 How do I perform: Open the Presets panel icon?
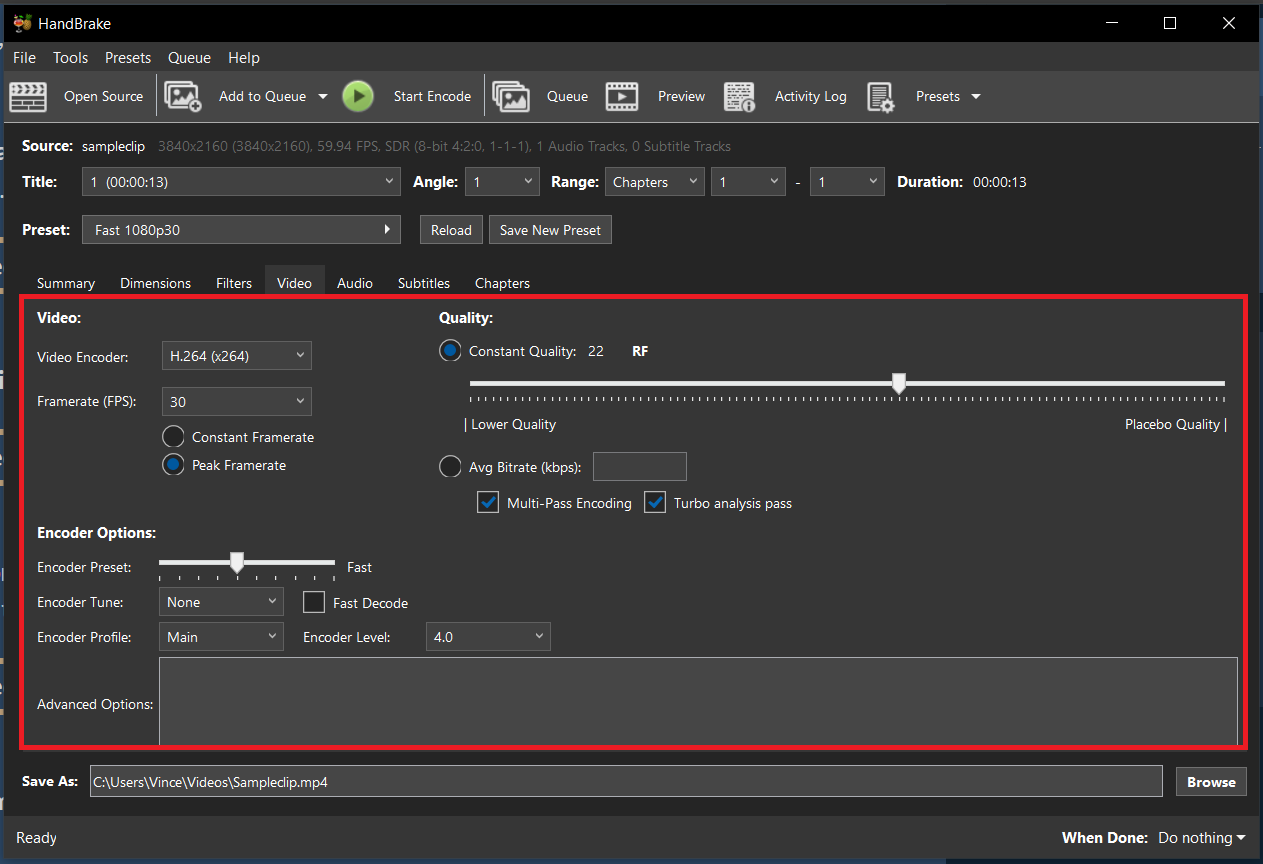click(881, 96)
